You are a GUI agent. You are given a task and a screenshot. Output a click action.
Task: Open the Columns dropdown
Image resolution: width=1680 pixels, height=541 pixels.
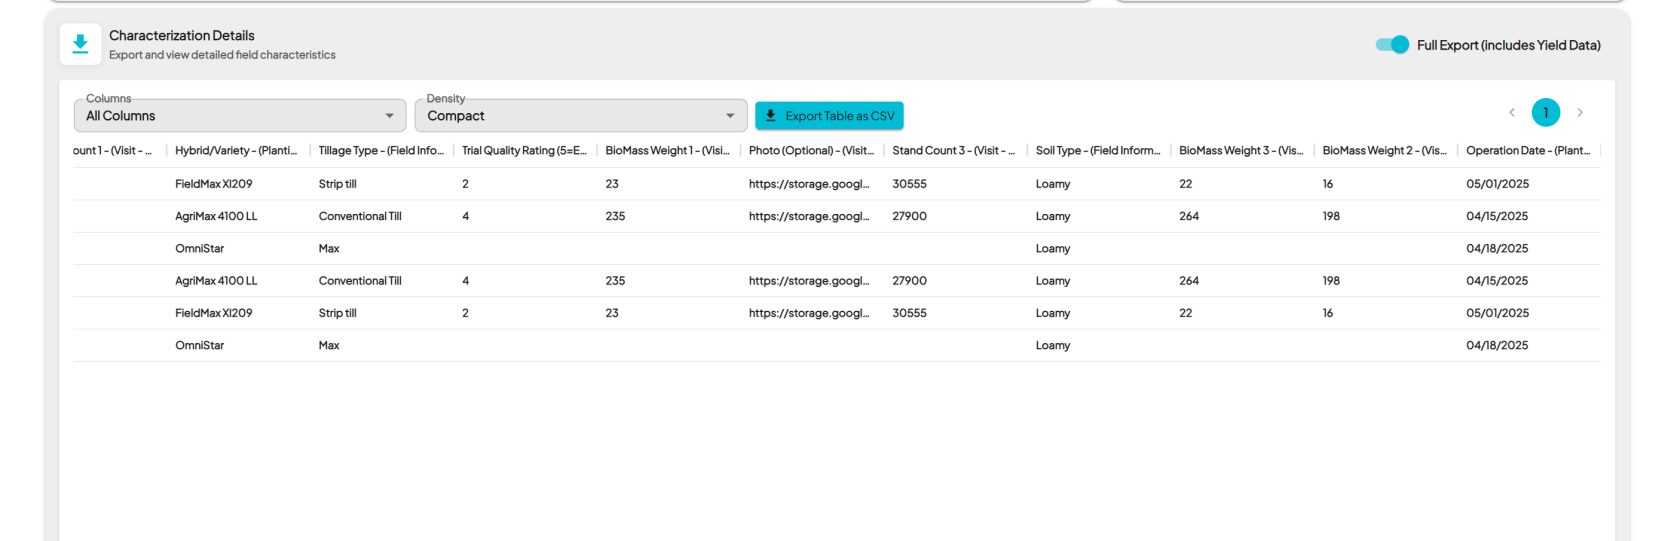pos(240,116)
